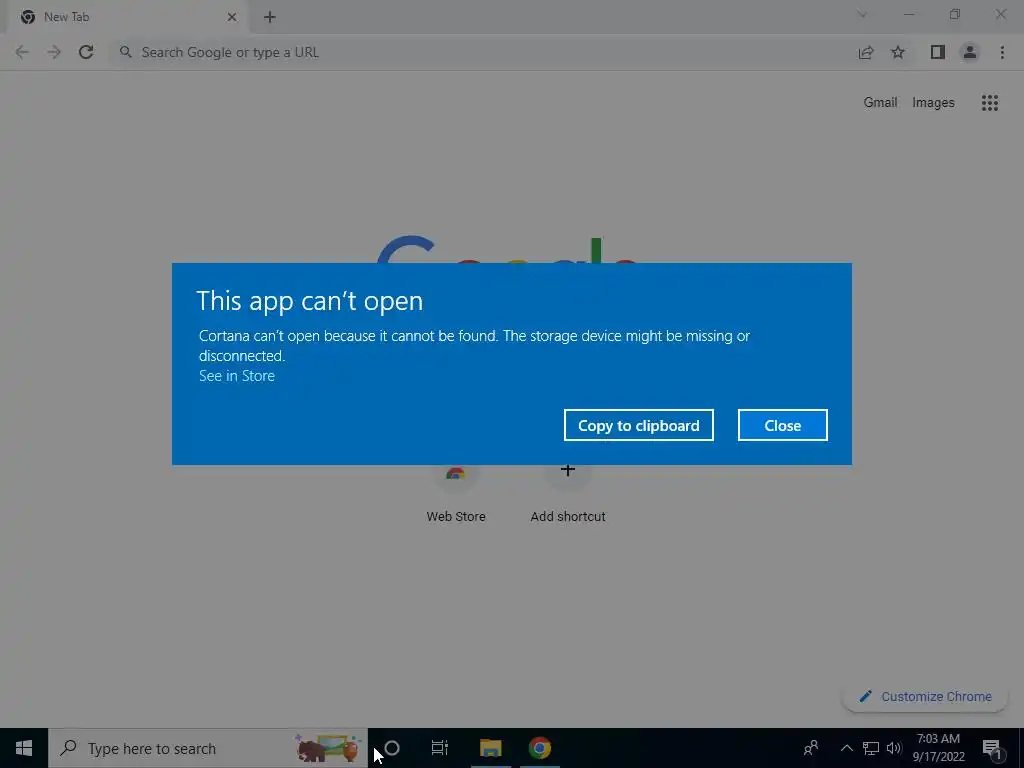Open network status tray icon

pyautogui.click(x=871, y=748)
